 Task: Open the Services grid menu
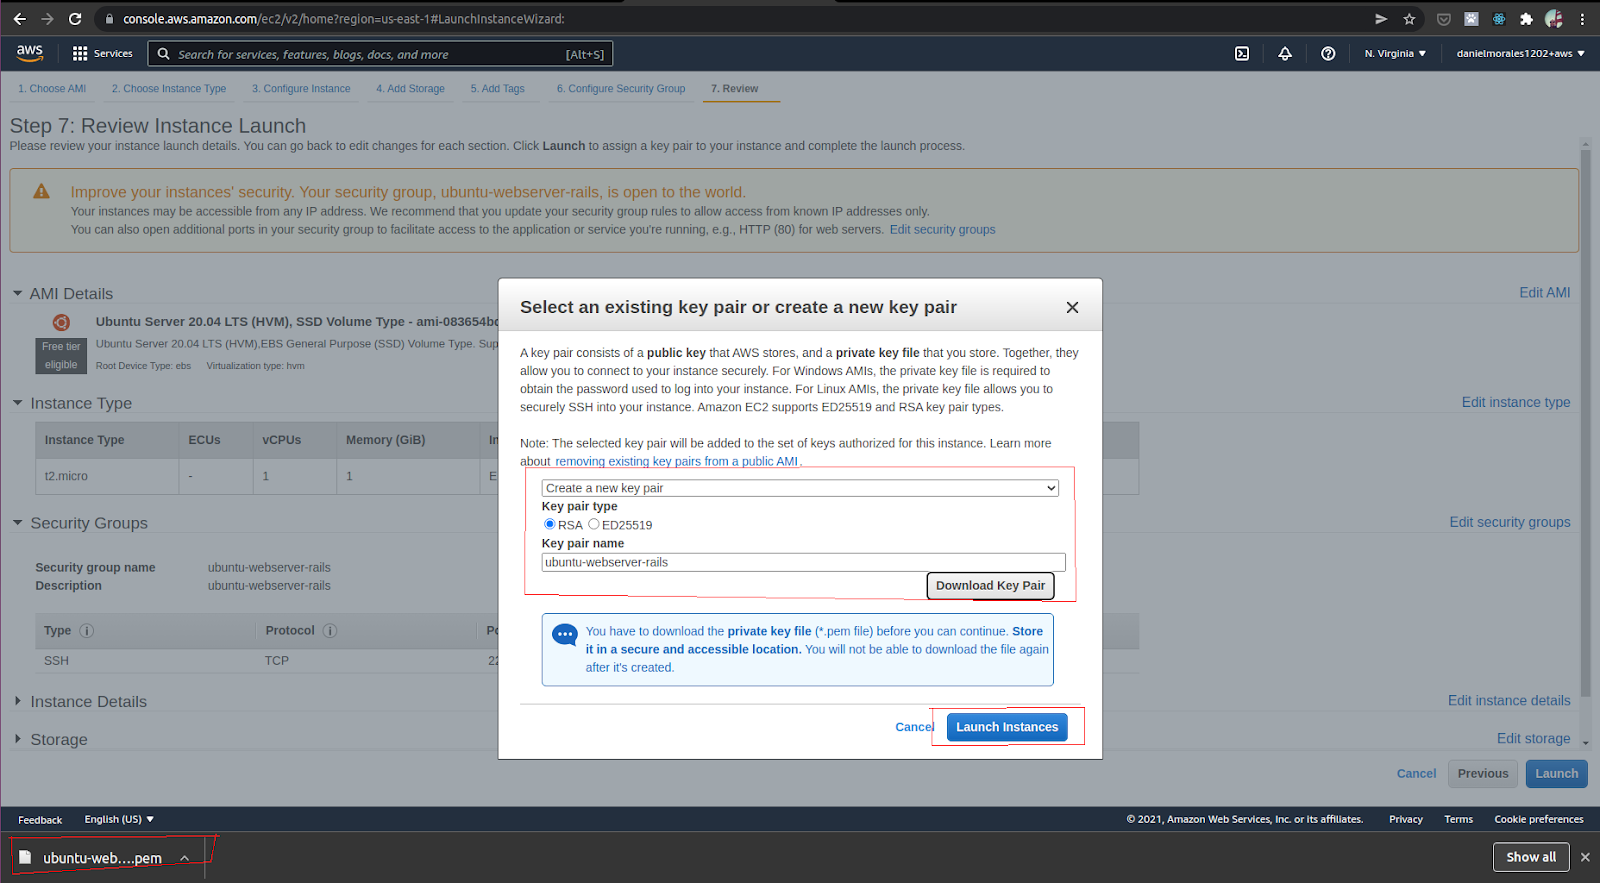102,54
